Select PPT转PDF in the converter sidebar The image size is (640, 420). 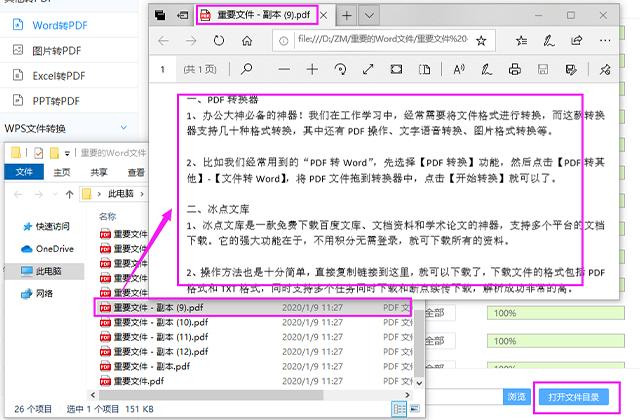(56, 101)
